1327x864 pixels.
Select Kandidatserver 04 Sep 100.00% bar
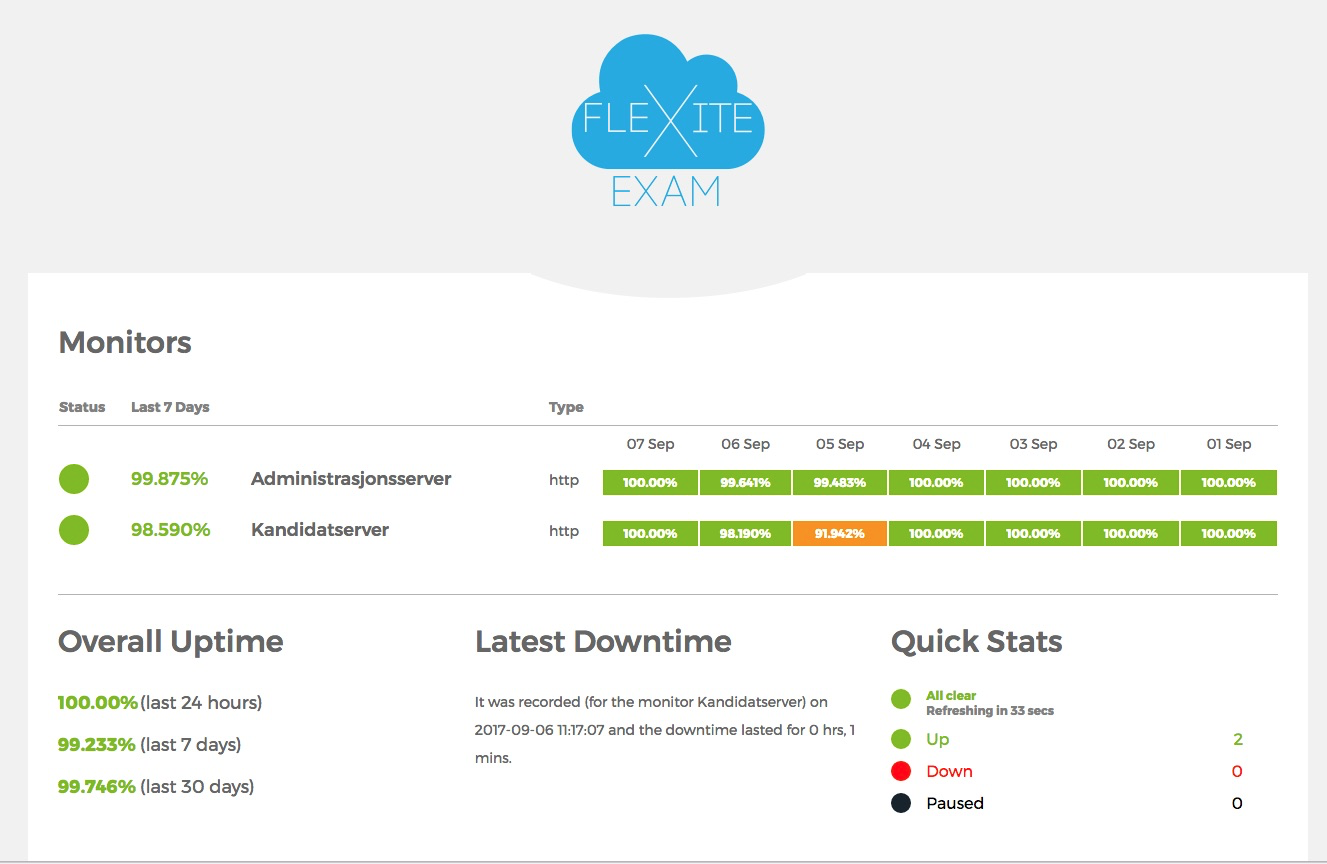point(936,534)
